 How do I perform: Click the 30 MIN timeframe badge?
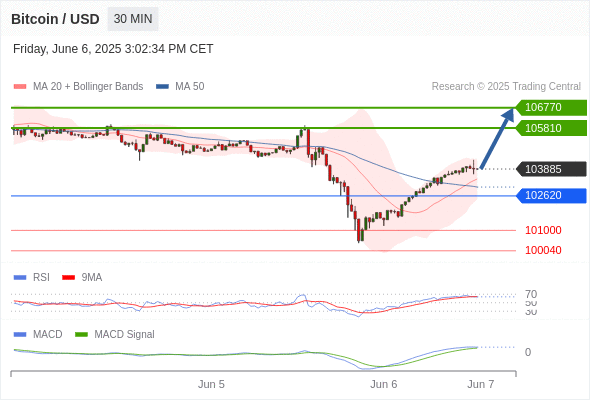point(133,19)
